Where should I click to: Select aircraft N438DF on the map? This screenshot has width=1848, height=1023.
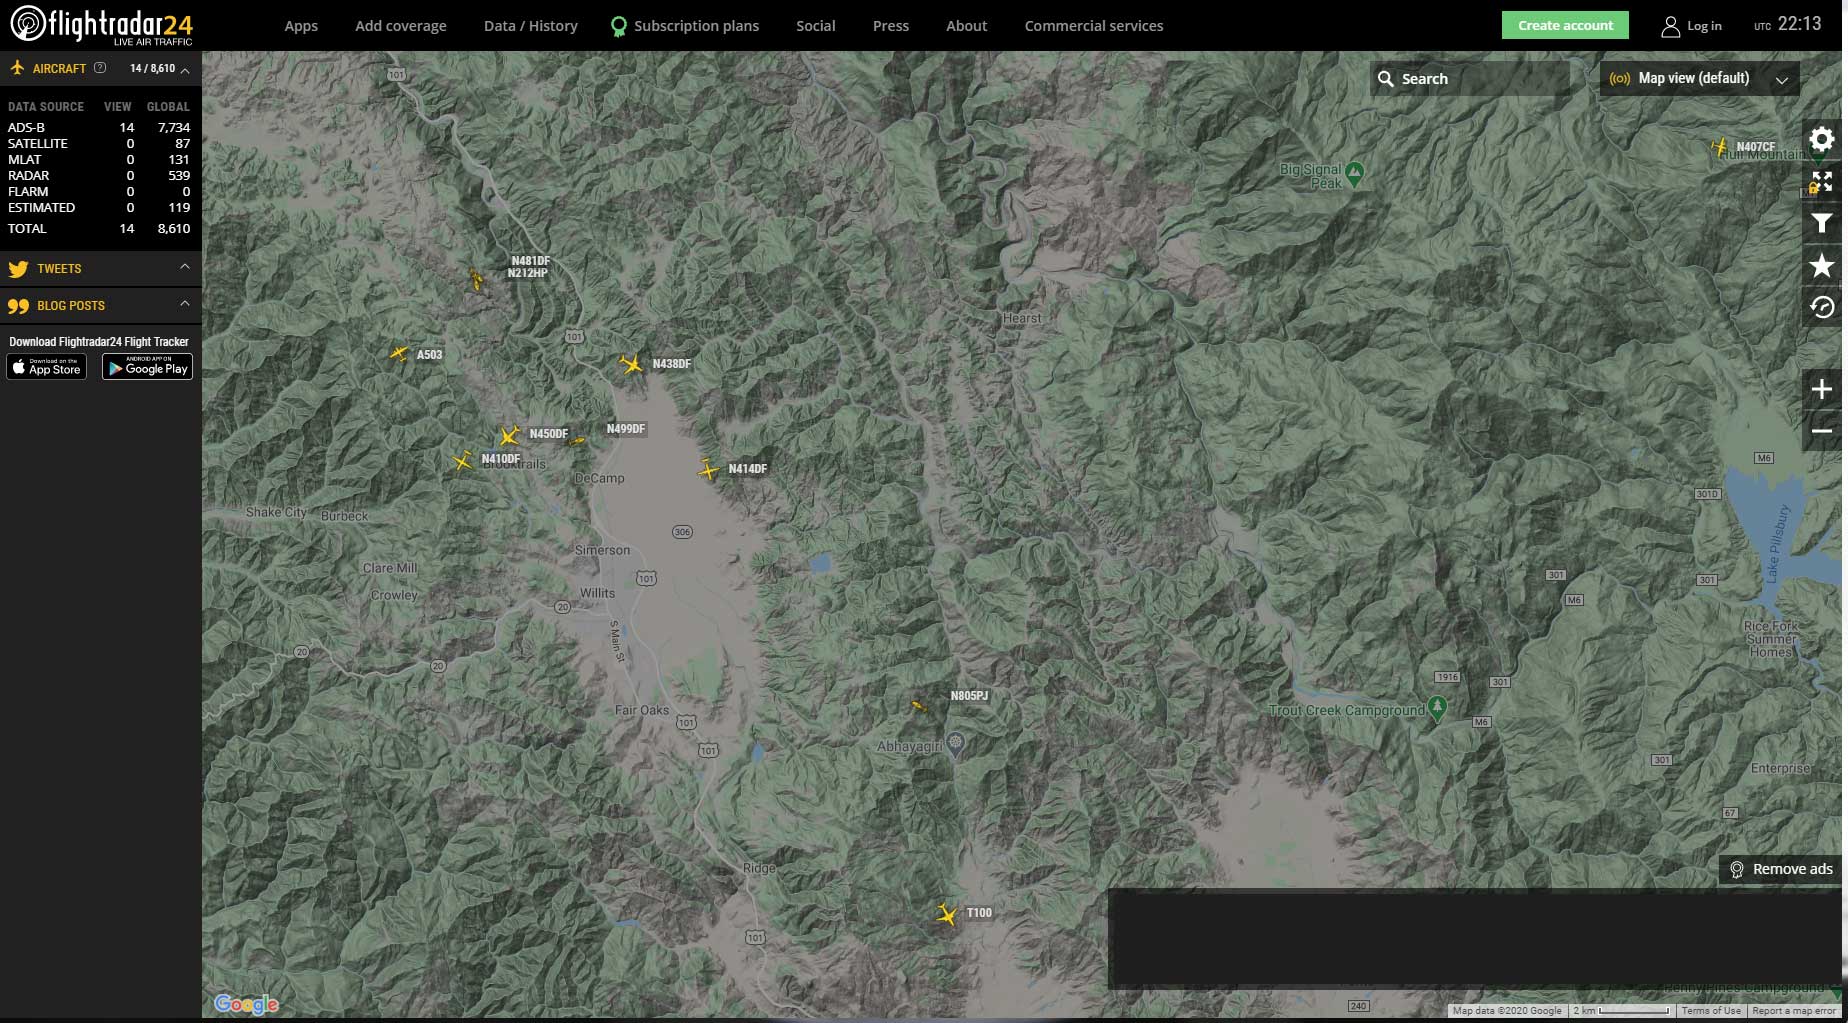[x=631, y=364]
